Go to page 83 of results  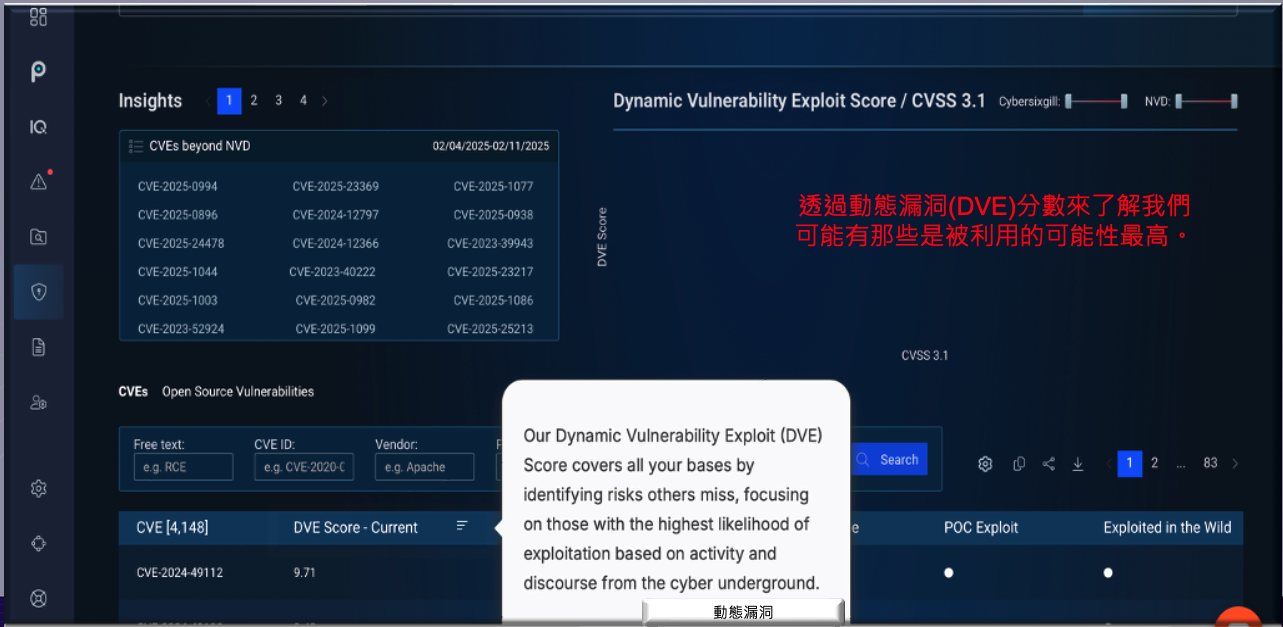[x=1210, y=463]
